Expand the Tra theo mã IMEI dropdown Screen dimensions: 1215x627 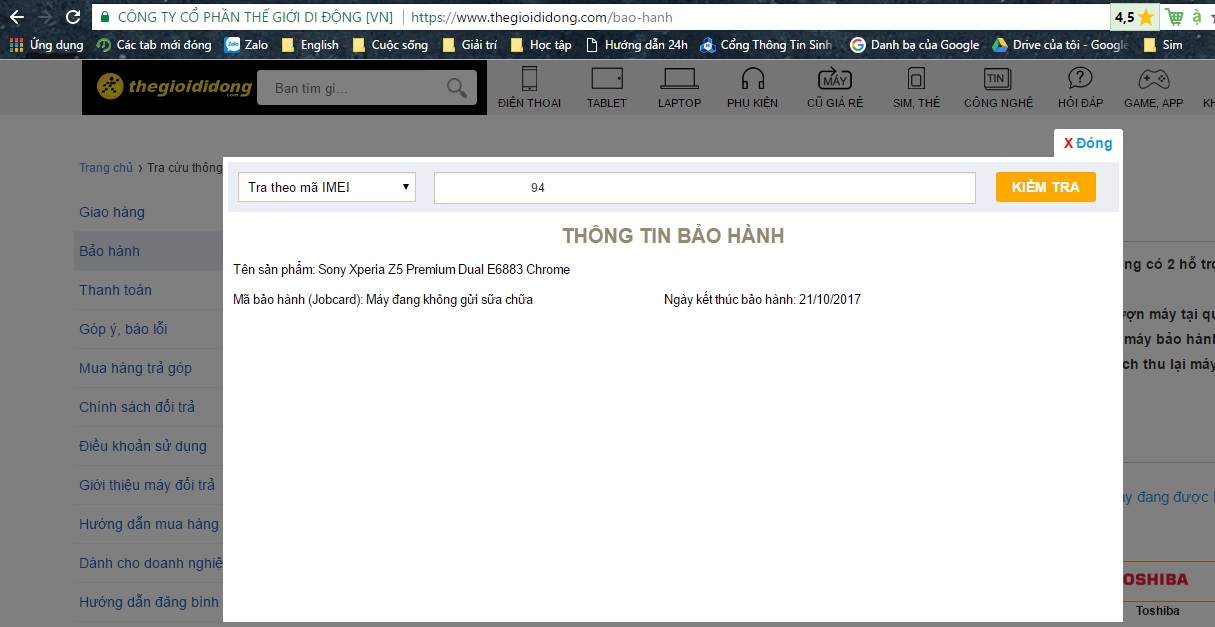(x=327, y=187)
